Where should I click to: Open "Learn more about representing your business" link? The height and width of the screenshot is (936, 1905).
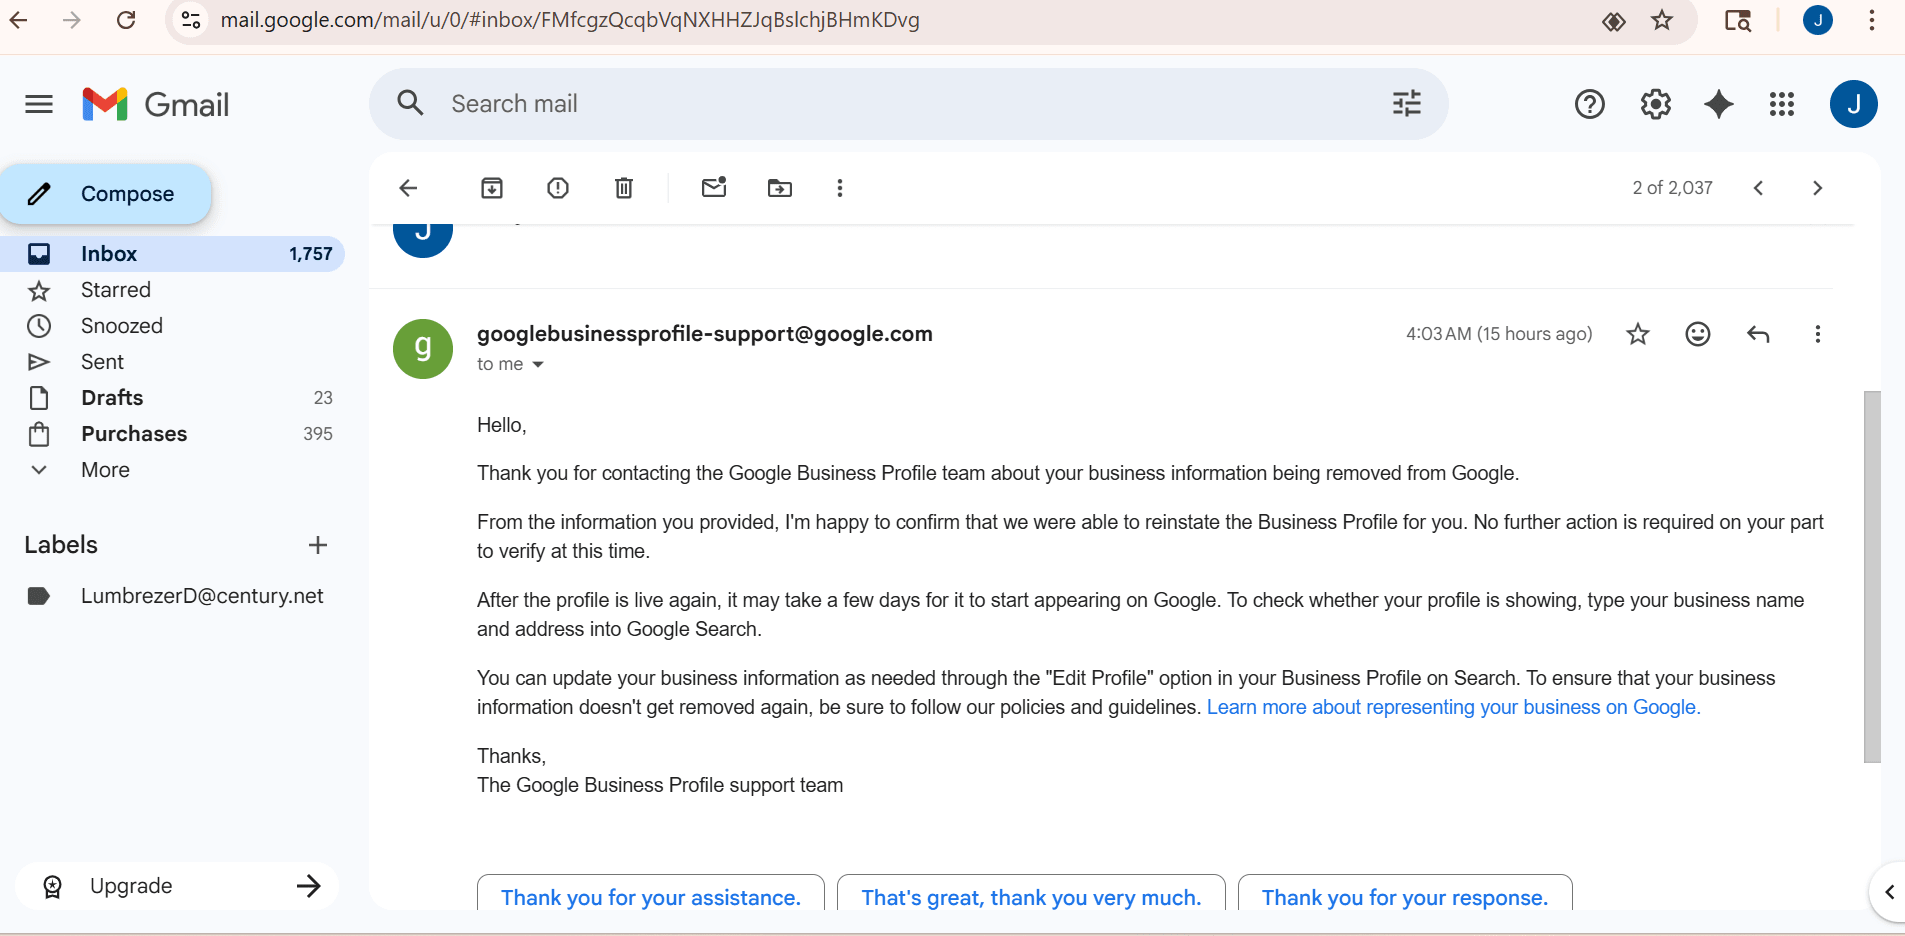click(x=1453, y=707)
